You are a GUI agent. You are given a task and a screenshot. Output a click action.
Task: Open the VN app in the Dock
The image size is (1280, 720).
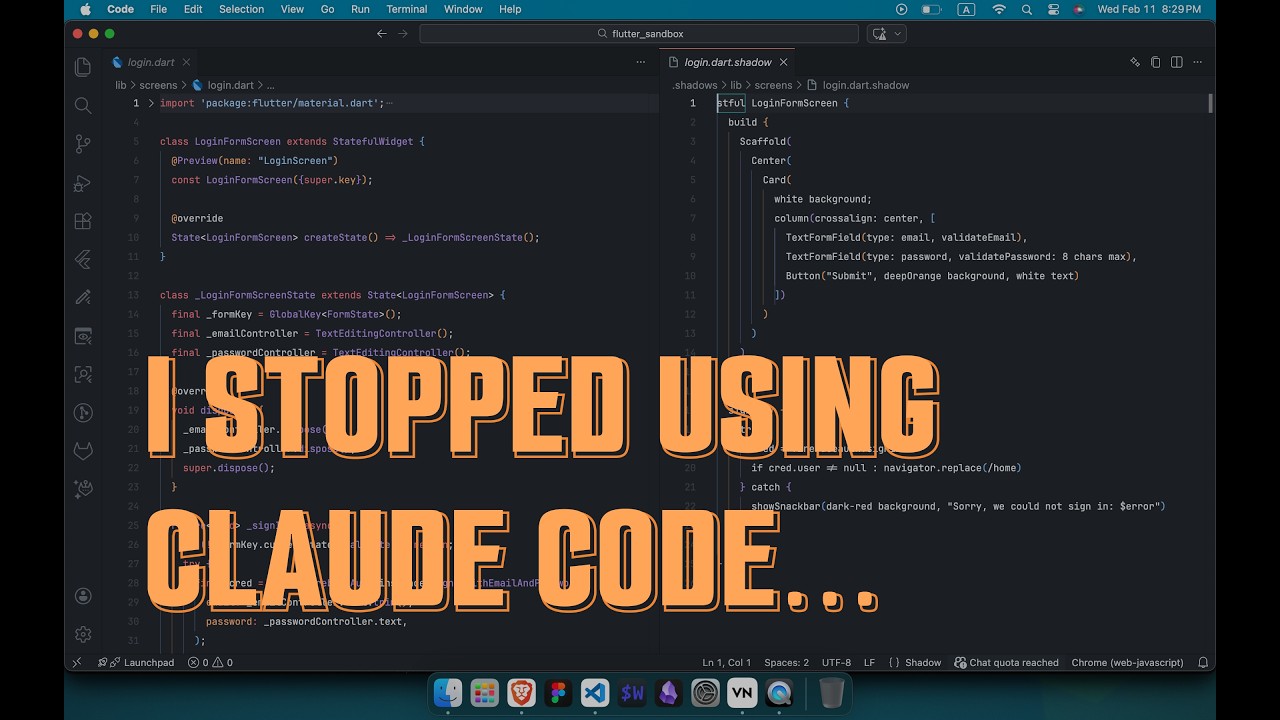(742, 693)
